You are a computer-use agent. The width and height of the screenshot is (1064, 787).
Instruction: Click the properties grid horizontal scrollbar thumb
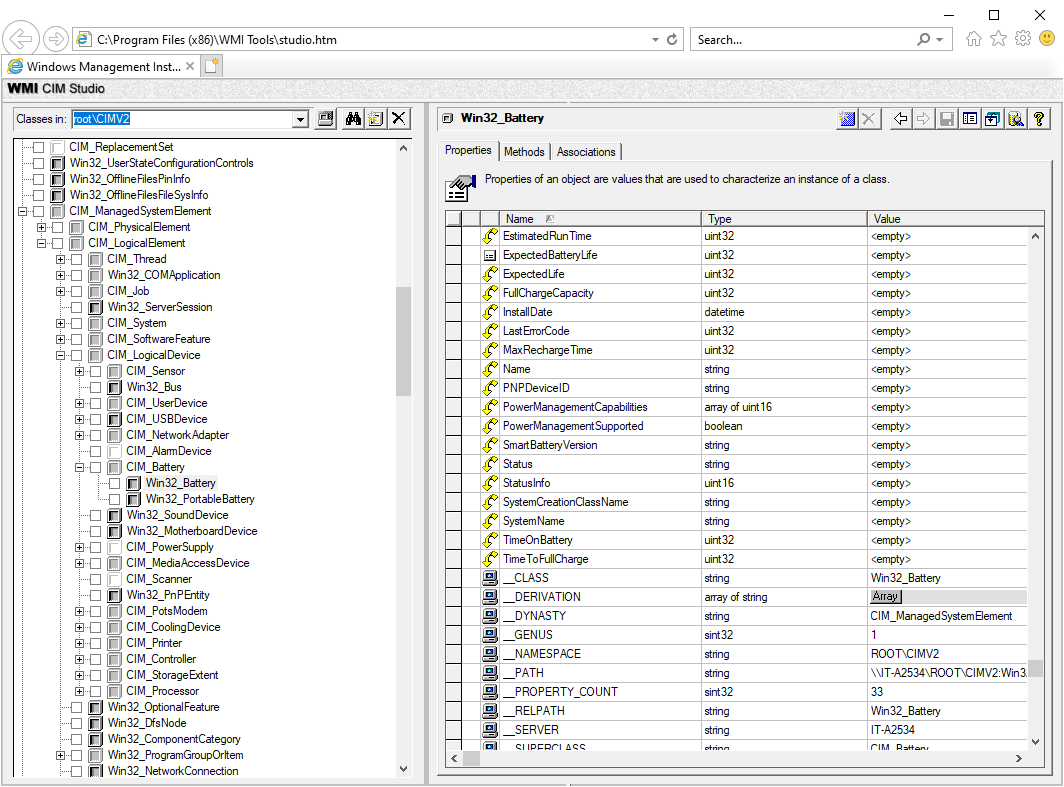472,759
